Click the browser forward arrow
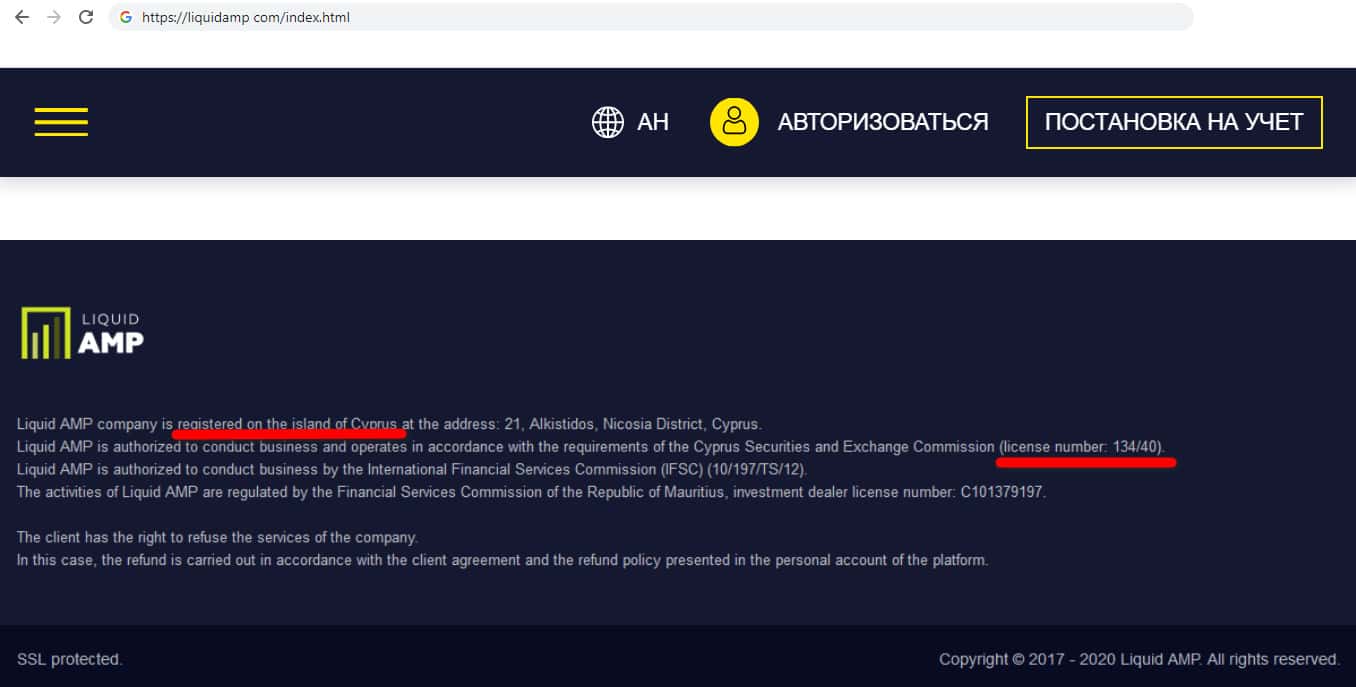Screen dimensions: 1356x687 coord(54,17)
